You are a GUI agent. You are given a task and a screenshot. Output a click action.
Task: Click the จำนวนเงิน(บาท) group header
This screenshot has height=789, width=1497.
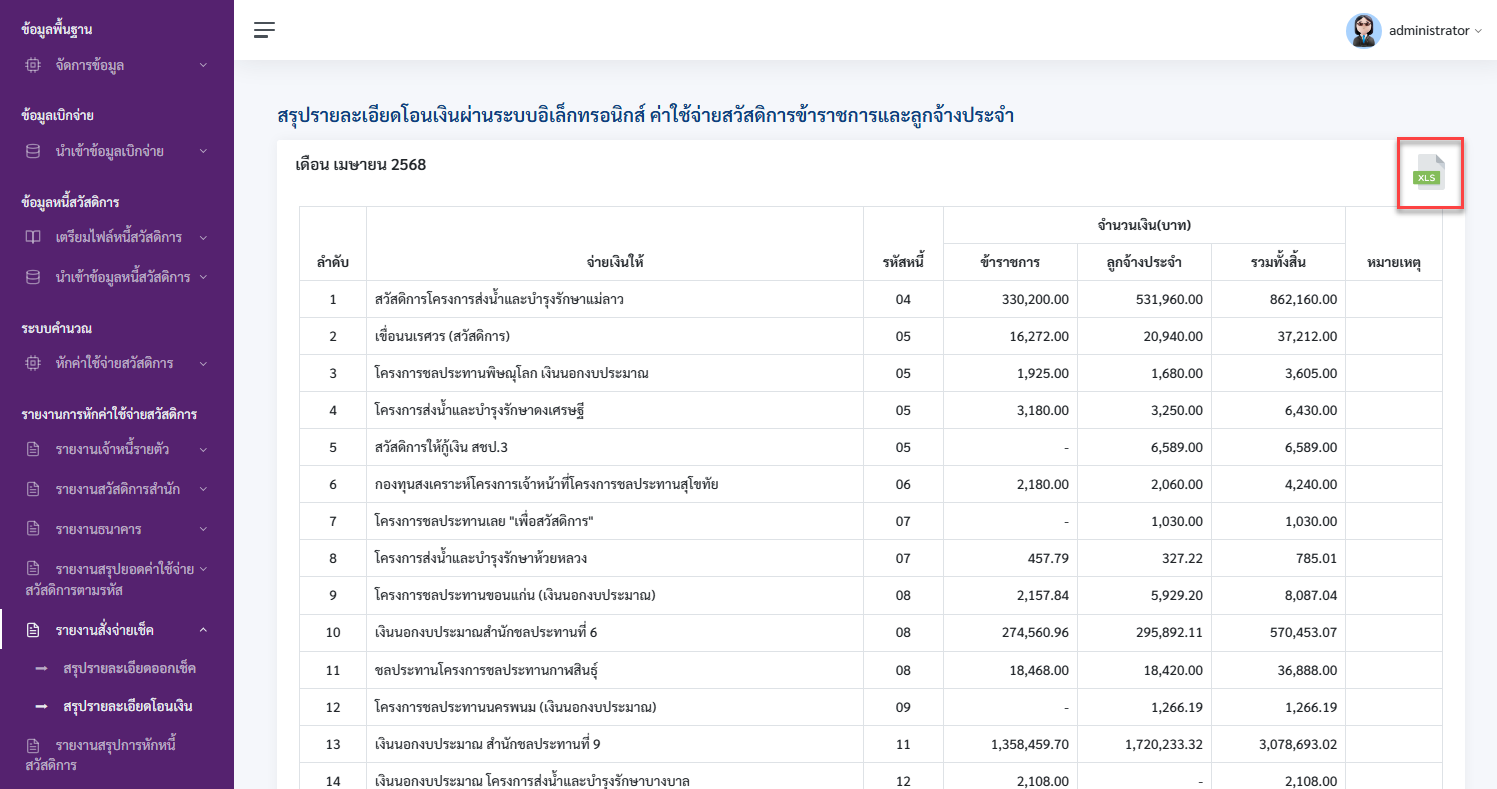tap(1144, 225)
